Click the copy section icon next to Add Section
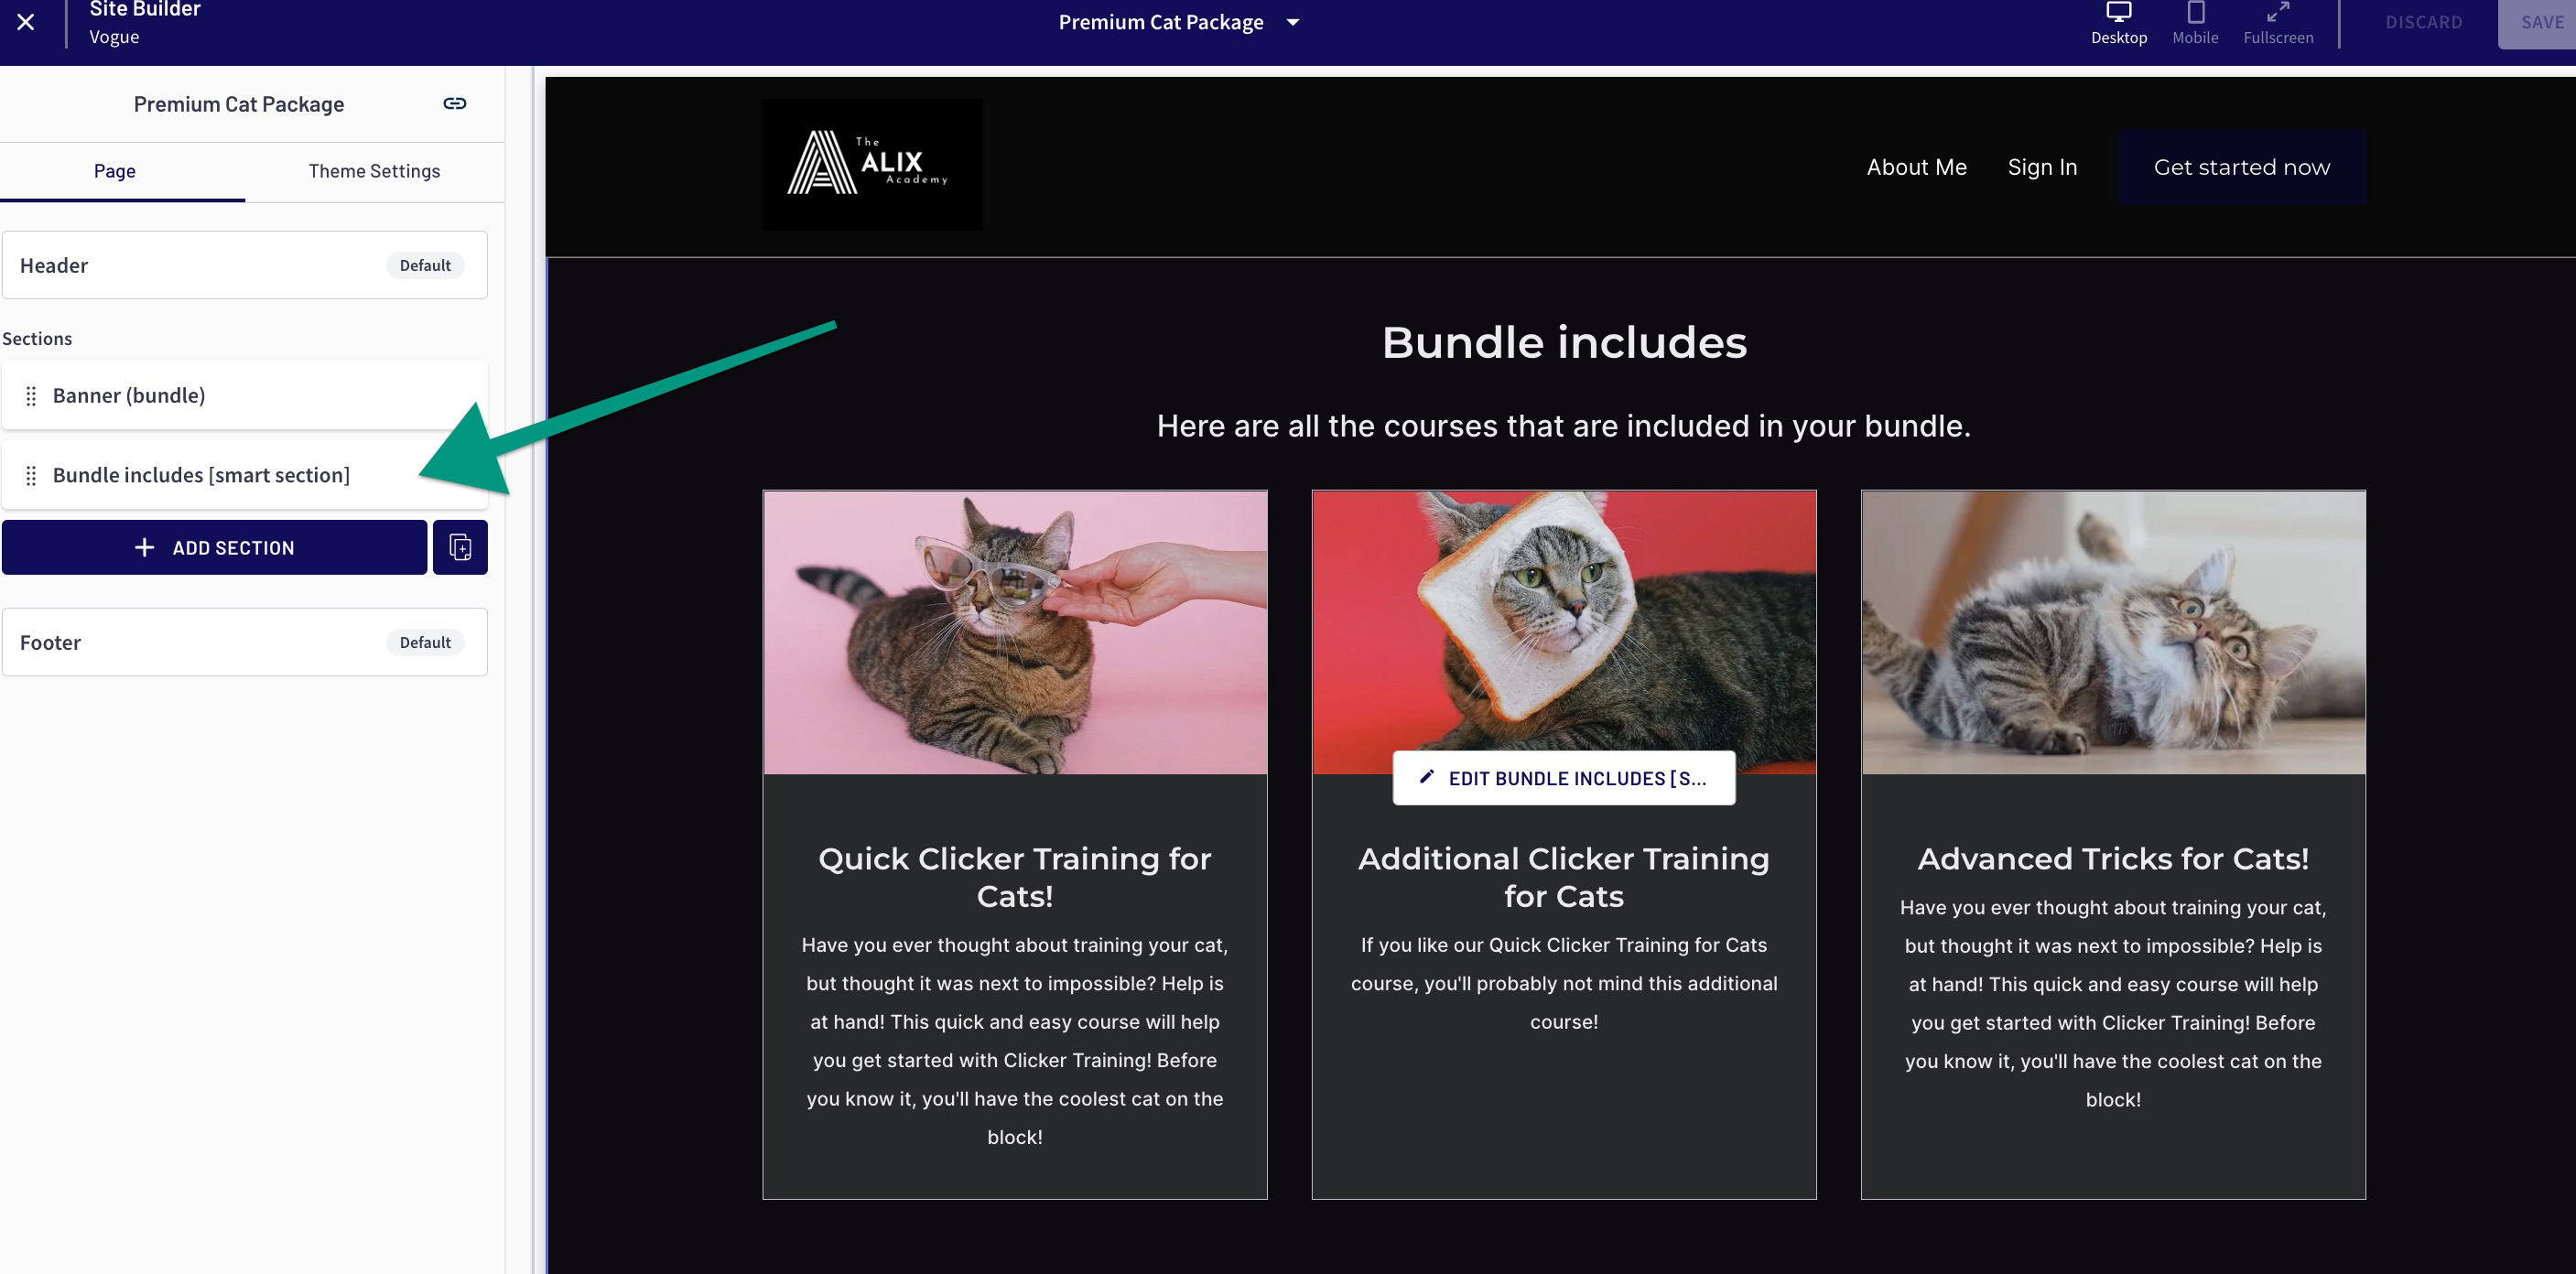This screenshot has width=2576, height=1274. coord(460,547)
